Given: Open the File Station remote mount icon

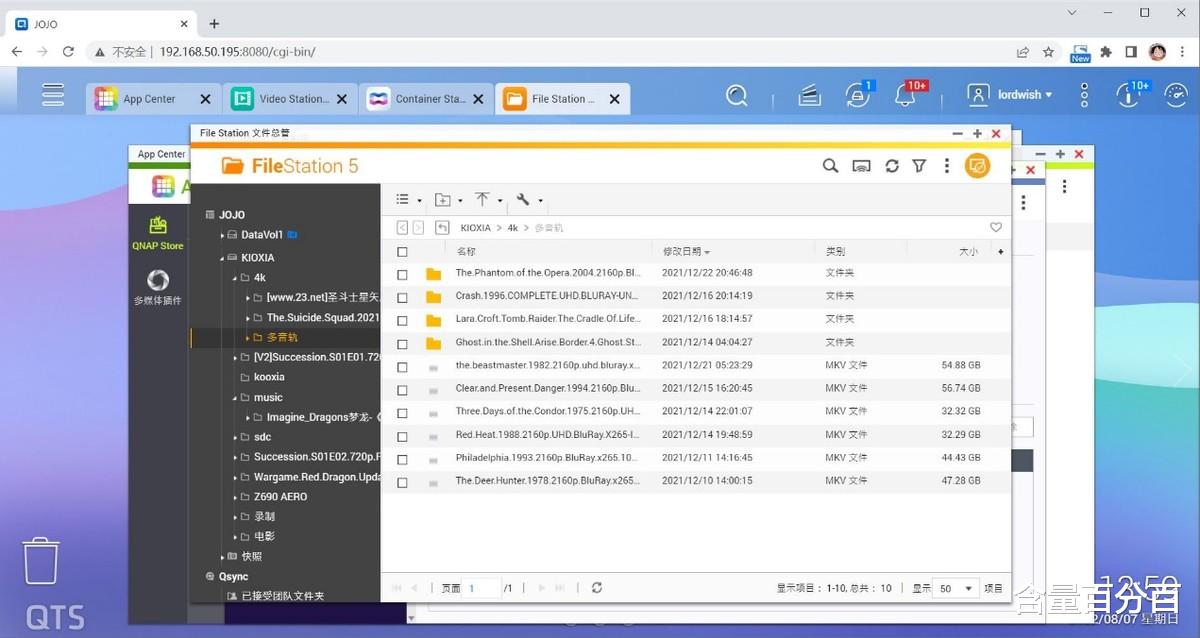Looking at the screenshot, I should click(861, 166).
